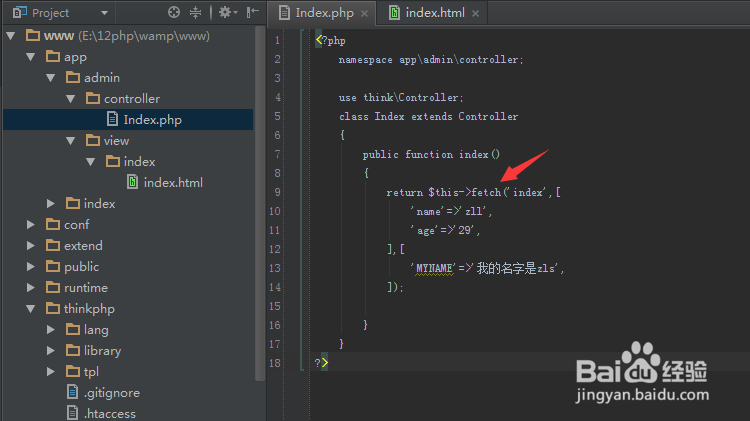Screen dimensions: 750x421
Task: Click the namespace app\admin\controller line
Action: tap(431, 60)
